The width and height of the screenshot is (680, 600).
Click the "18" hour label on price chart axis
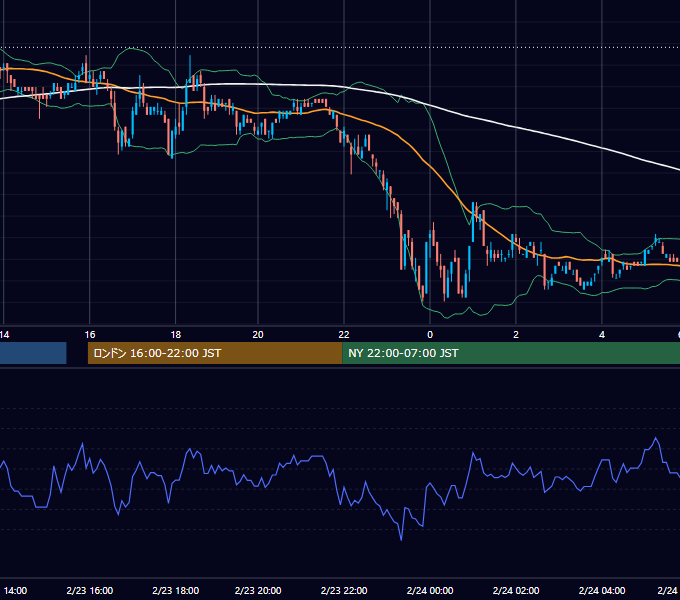tap(176, 335)
